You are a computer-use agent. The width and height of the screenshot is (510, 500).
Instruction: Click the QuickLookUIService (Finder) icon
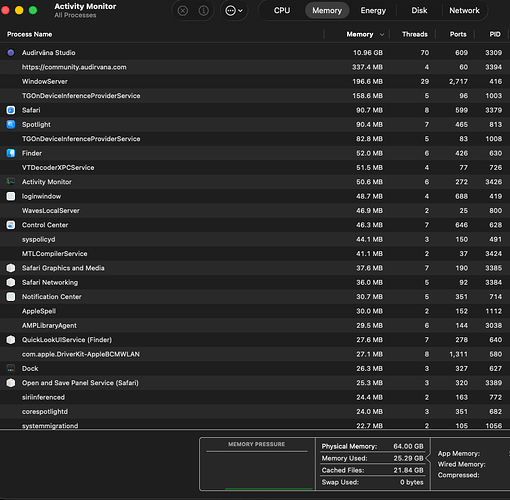click(x=11, y=340)
